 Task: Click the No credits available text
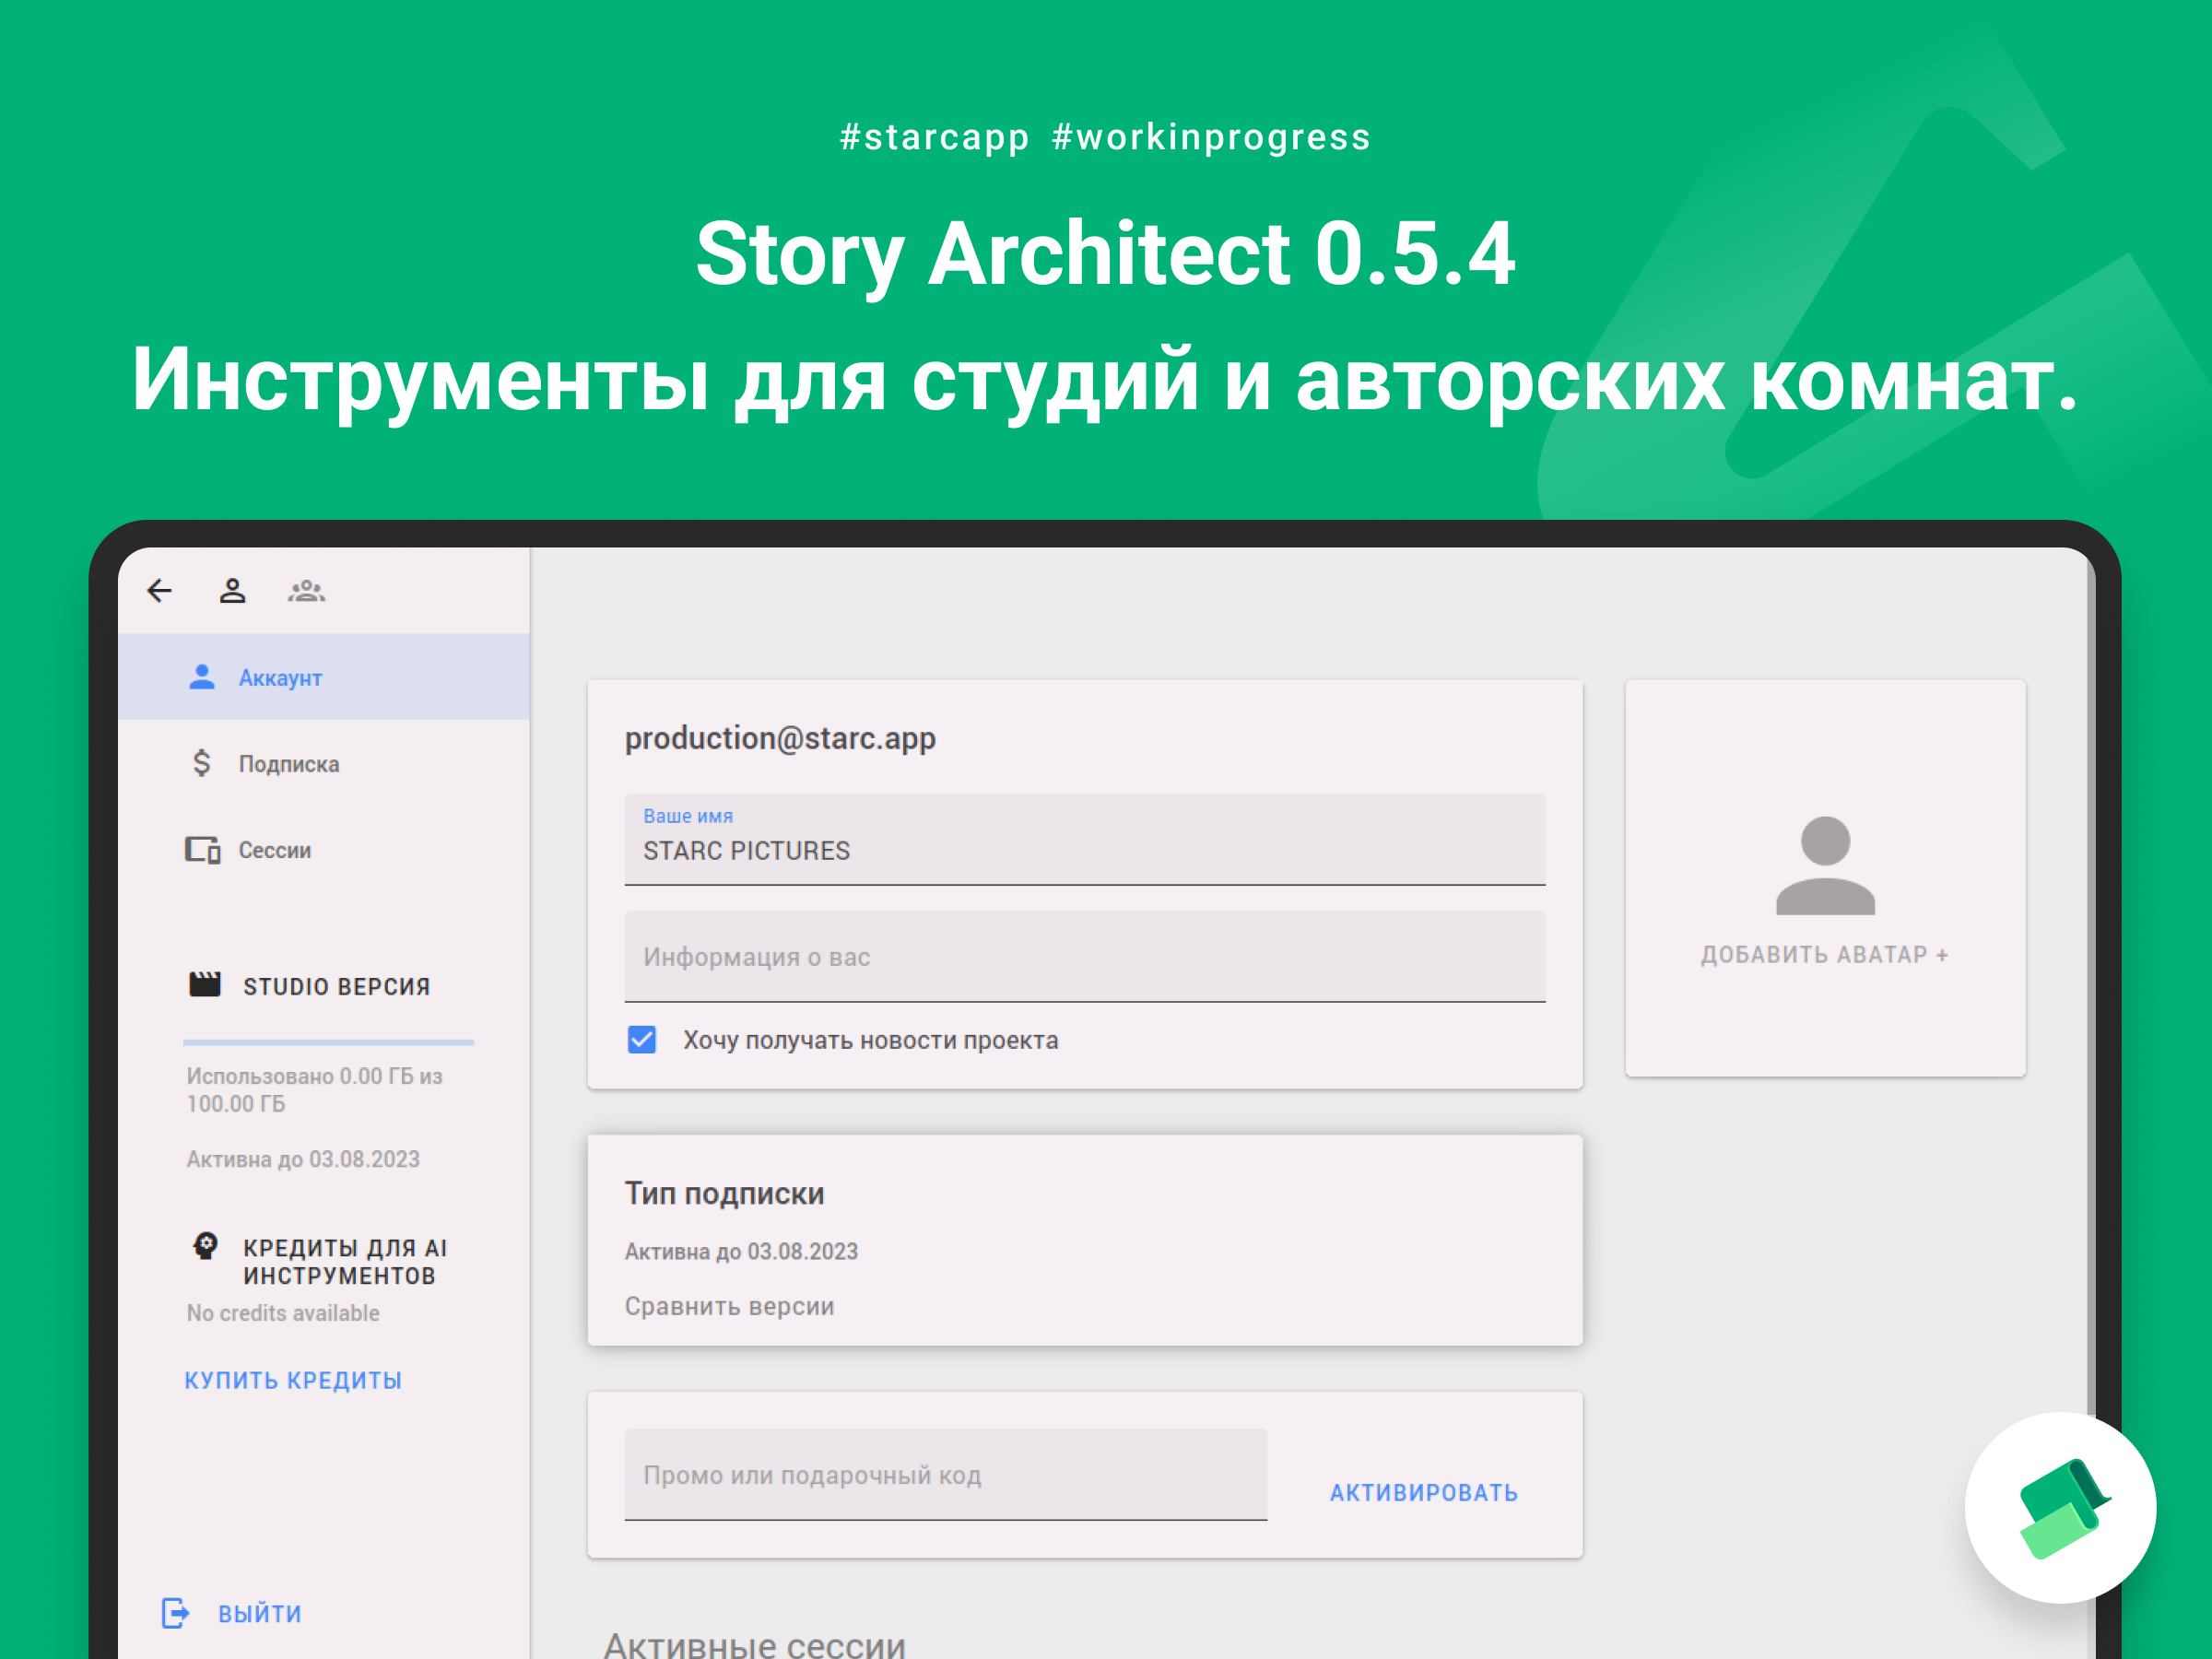(x=283, y=1313)
